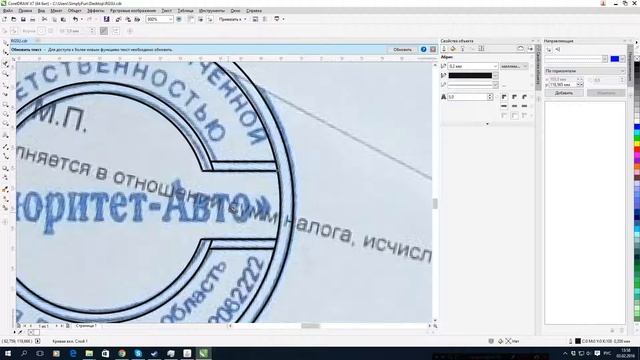Choose the mitered corners outline icon

(x=504, y=97)
